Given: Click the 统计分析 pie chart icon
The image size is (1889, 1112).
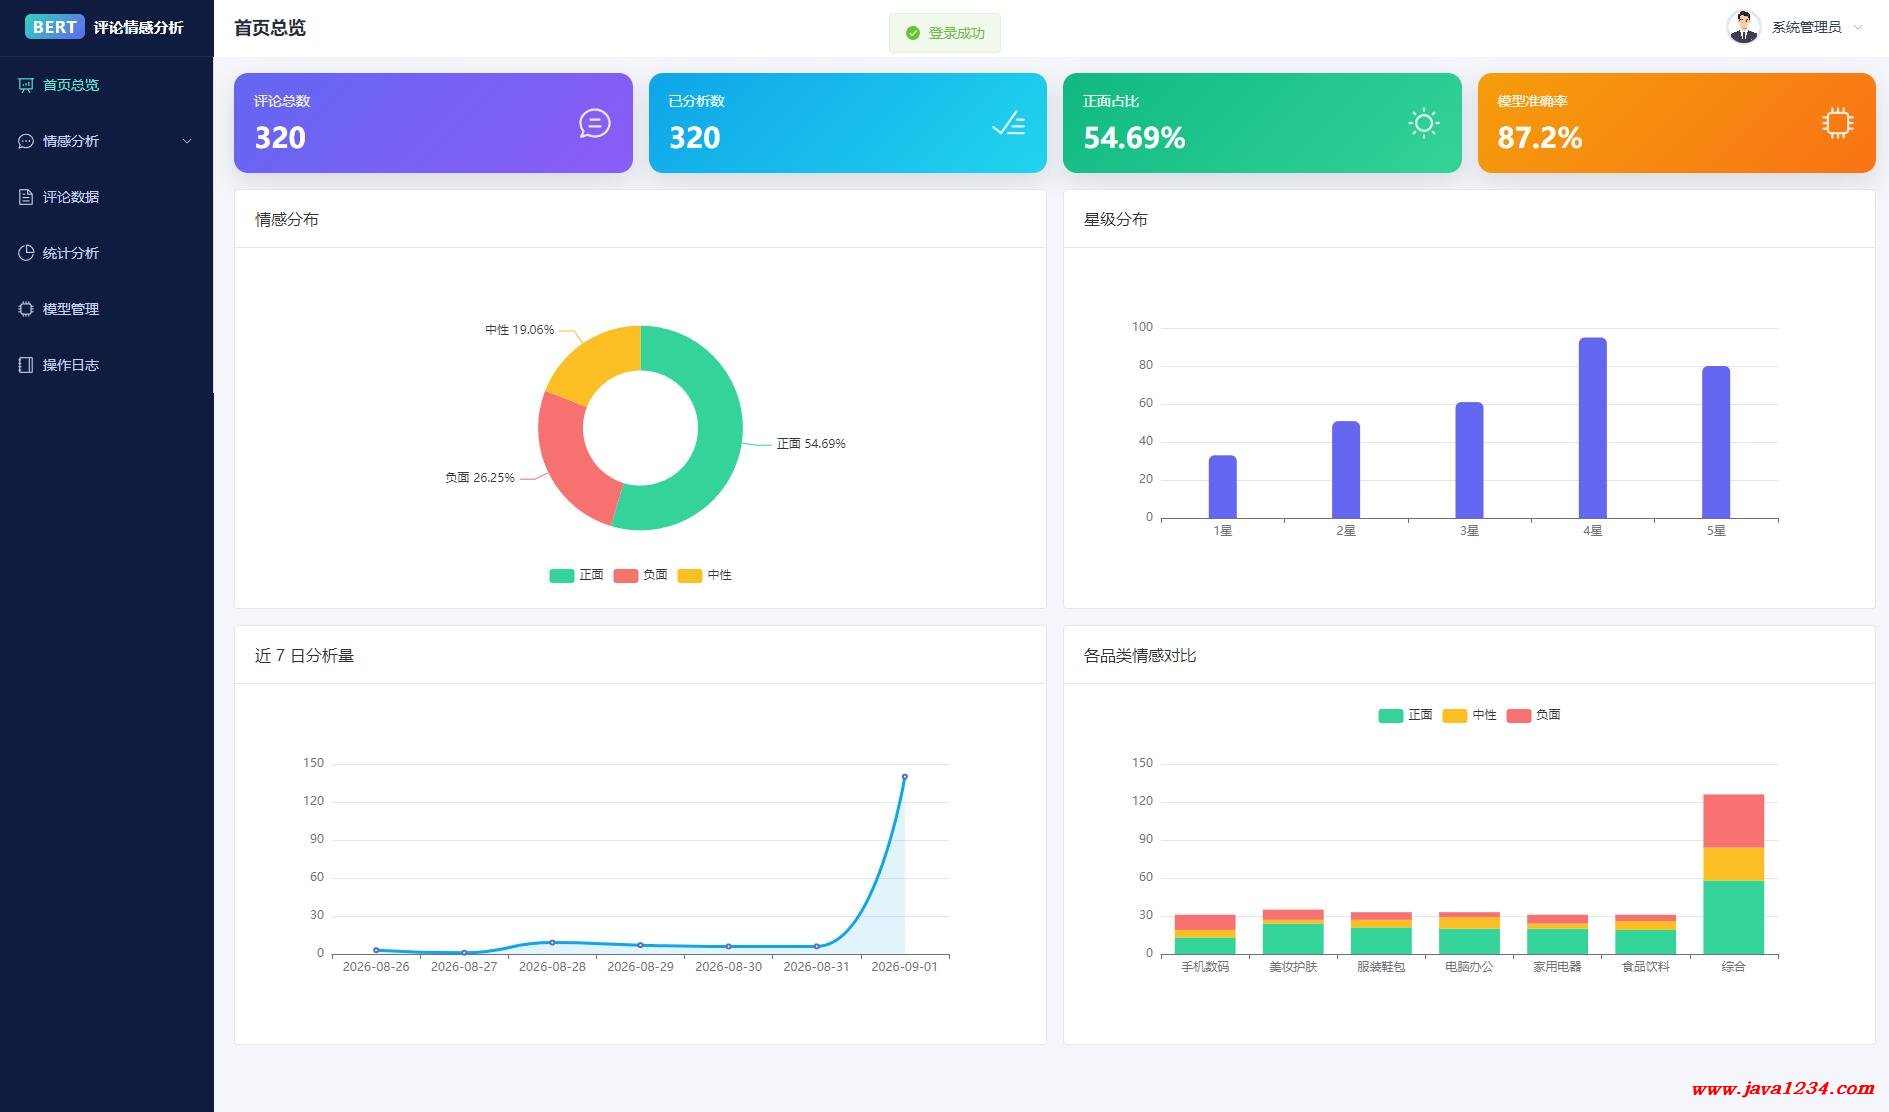Looking at the screenshot, I should coord(26,253).
